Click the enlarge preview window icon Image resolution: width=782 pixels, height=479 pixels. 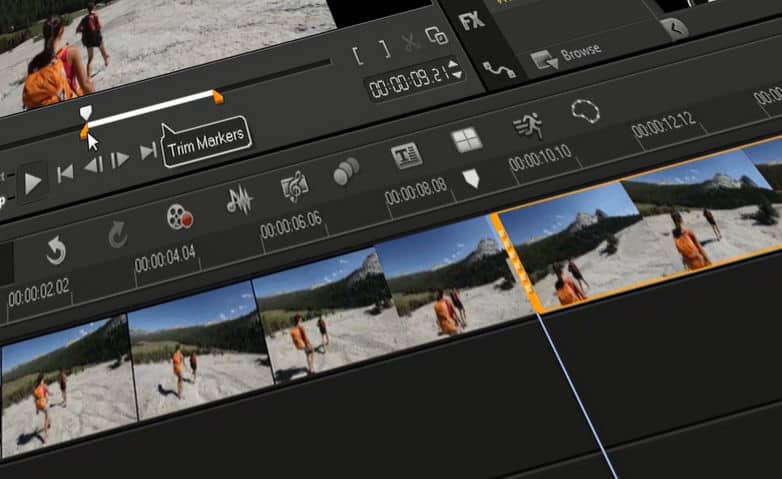pyautogui.click(x=436, y=36)
